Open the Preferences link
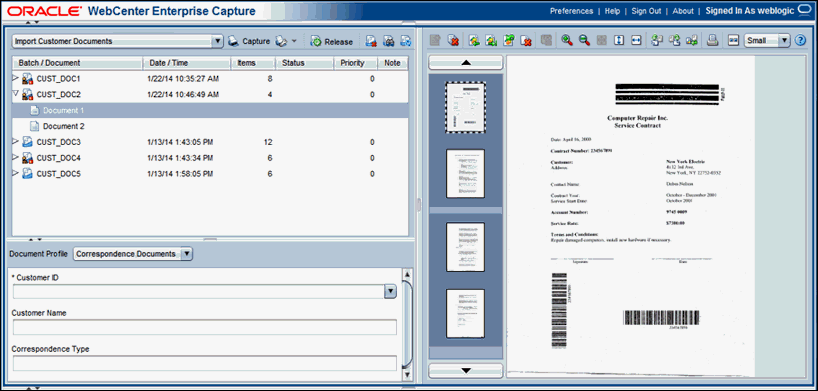This screenshot has width=818, height=391. pos(571,11)
